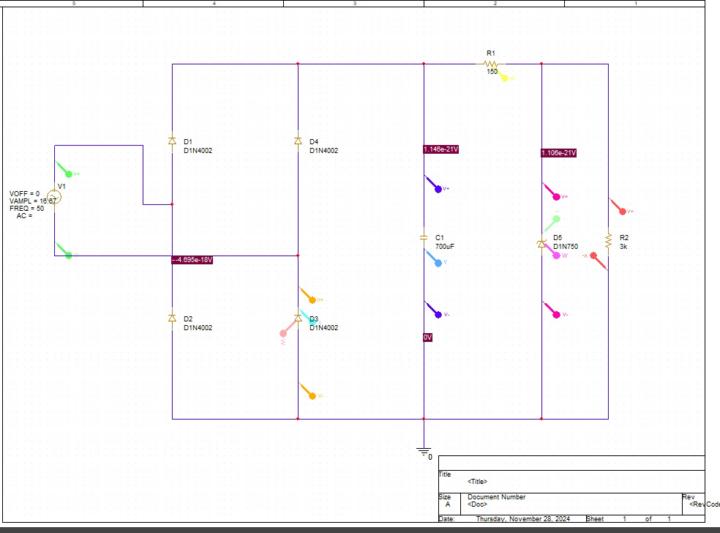Image resolution: width=720 pixels, height=533 pixels.
Task: Select the D2 diode symbol
Action: (x=172, y=318)
